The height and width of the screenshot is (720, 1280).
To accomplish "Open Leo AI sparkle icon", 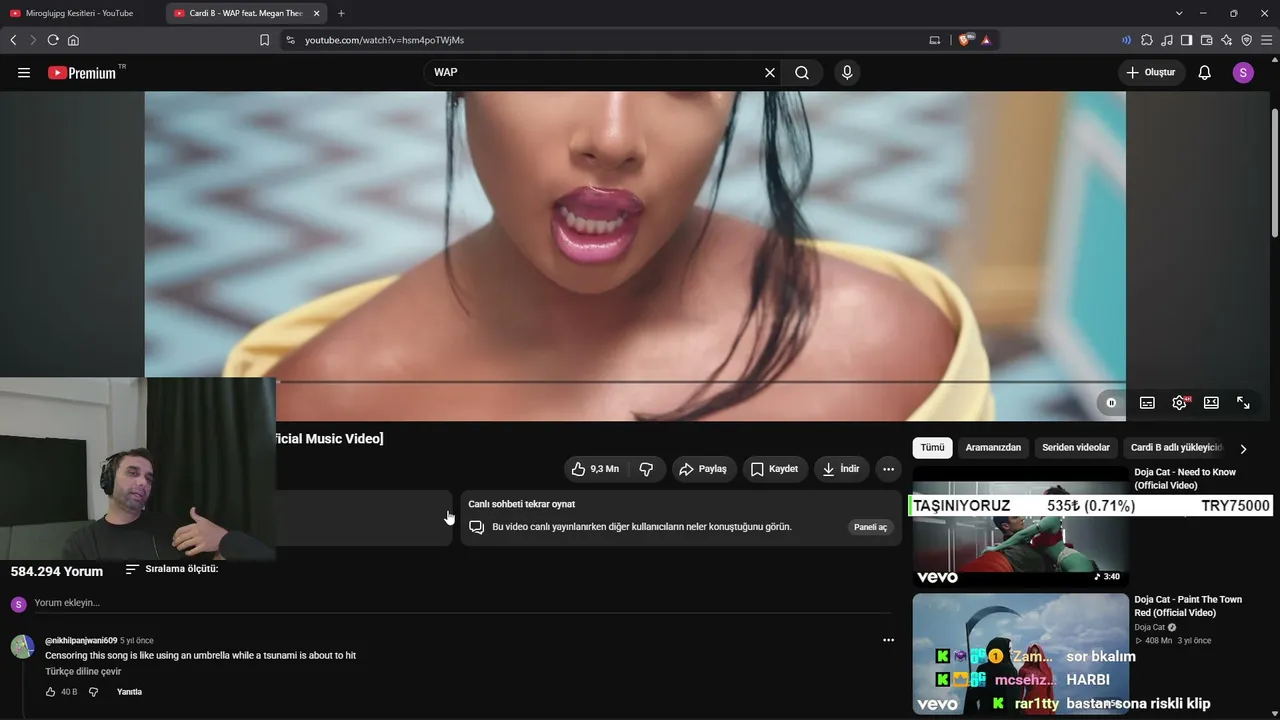I will coord(1227,40).
